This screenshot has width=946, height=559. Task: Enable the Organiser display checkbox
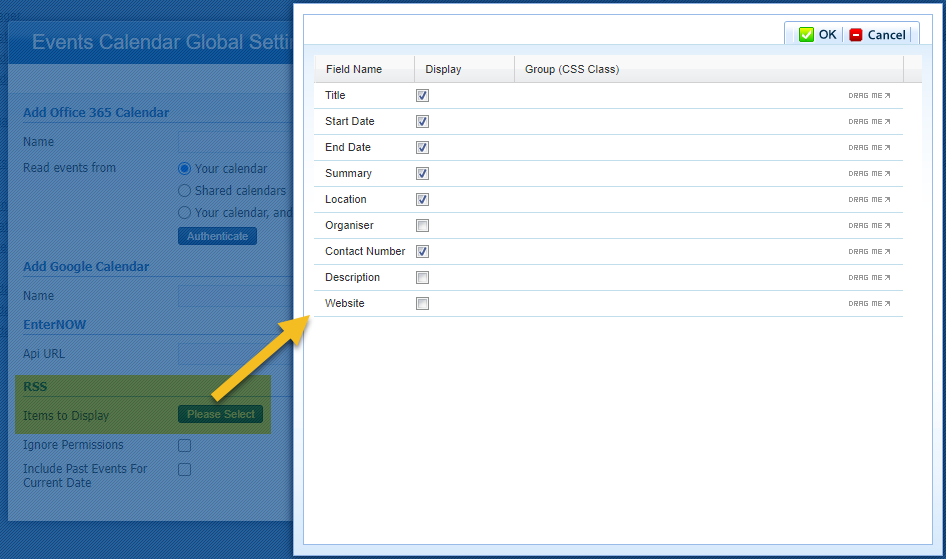coord(422,225)
